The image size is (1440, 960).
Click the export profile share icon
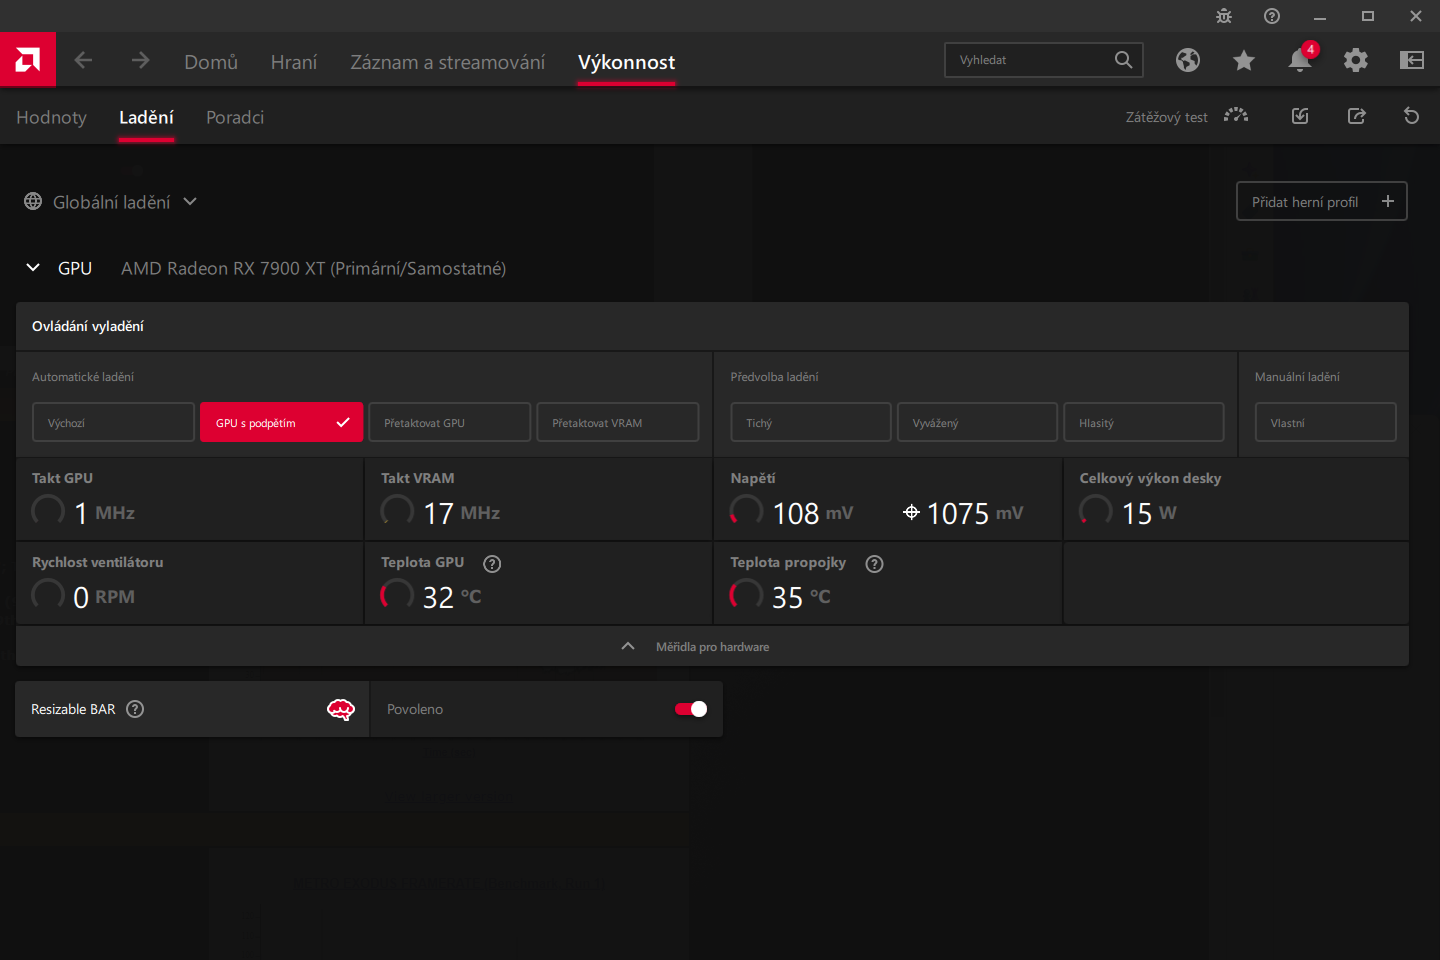(x=1356, y=116)
